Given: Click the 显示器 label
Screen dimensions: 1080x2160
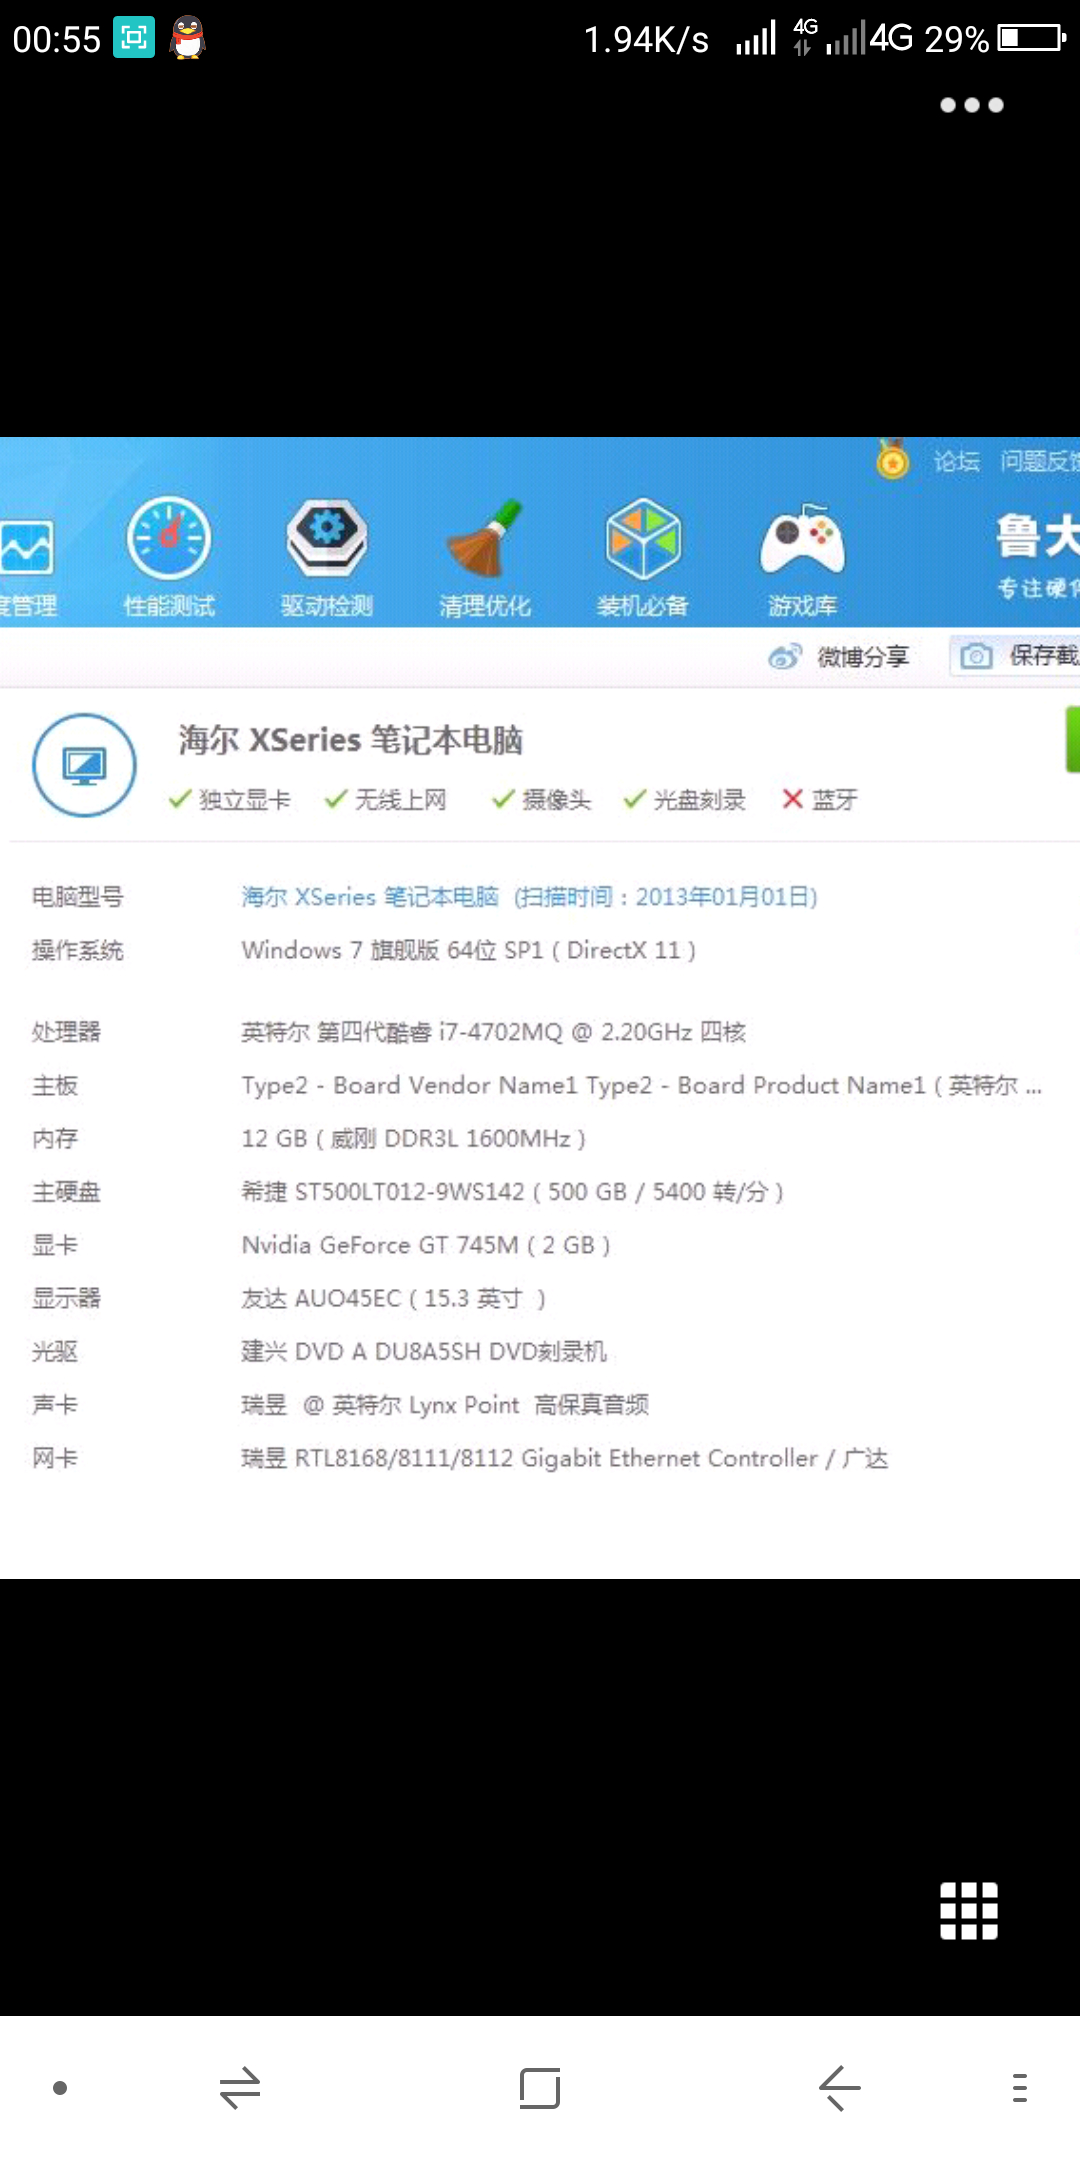Looking at the screenshot, I should (66, 1298).
